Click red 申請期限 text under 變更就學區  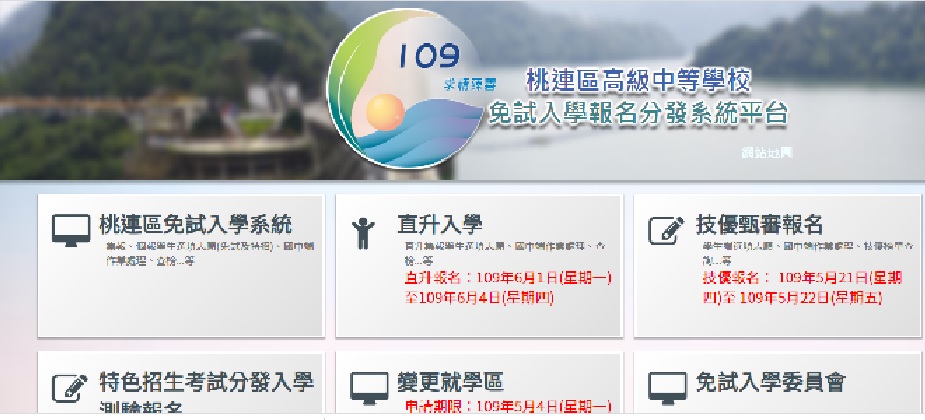point(507,406)
